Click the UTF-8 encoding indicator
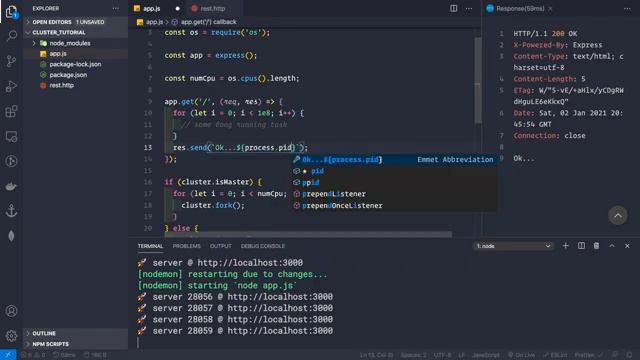The width and height of the screenshot is (640, 360). [x=442, y=355]
